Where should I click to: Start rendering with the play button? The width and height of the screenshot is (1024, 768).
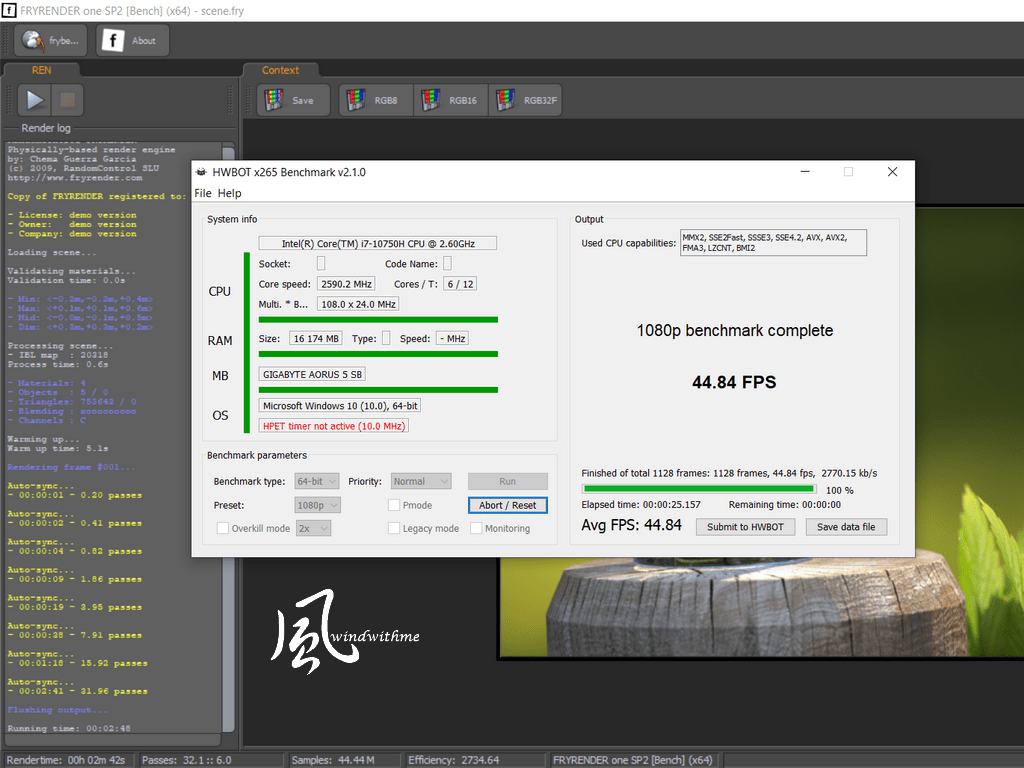35,100
